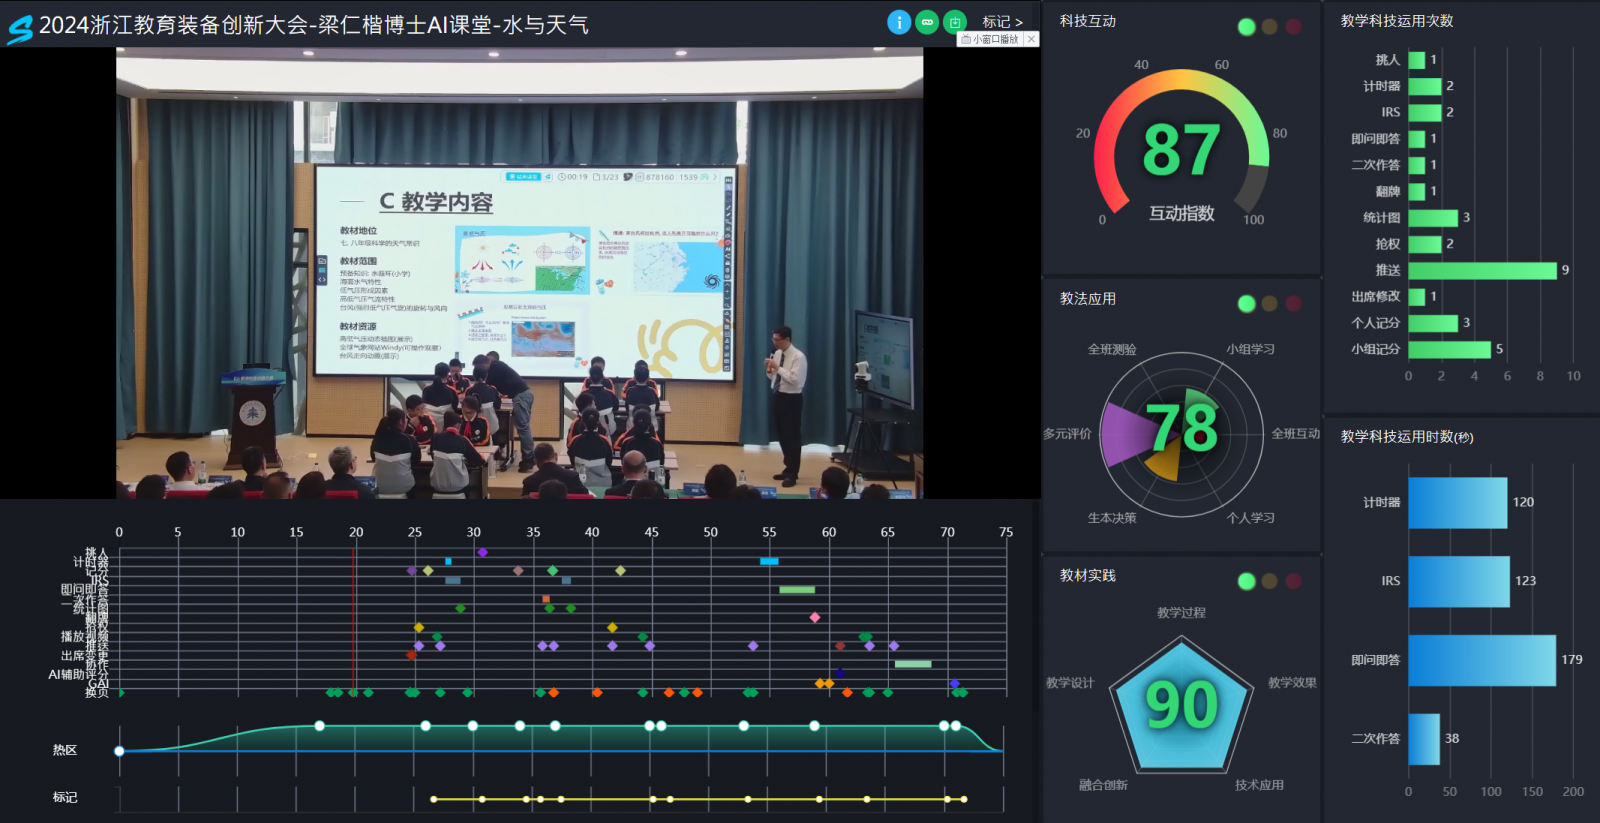This screenshot has width=1600, height=823.
Task: Select red indicator light in 教材实践 panel
Action: (x=1293, y=581)
